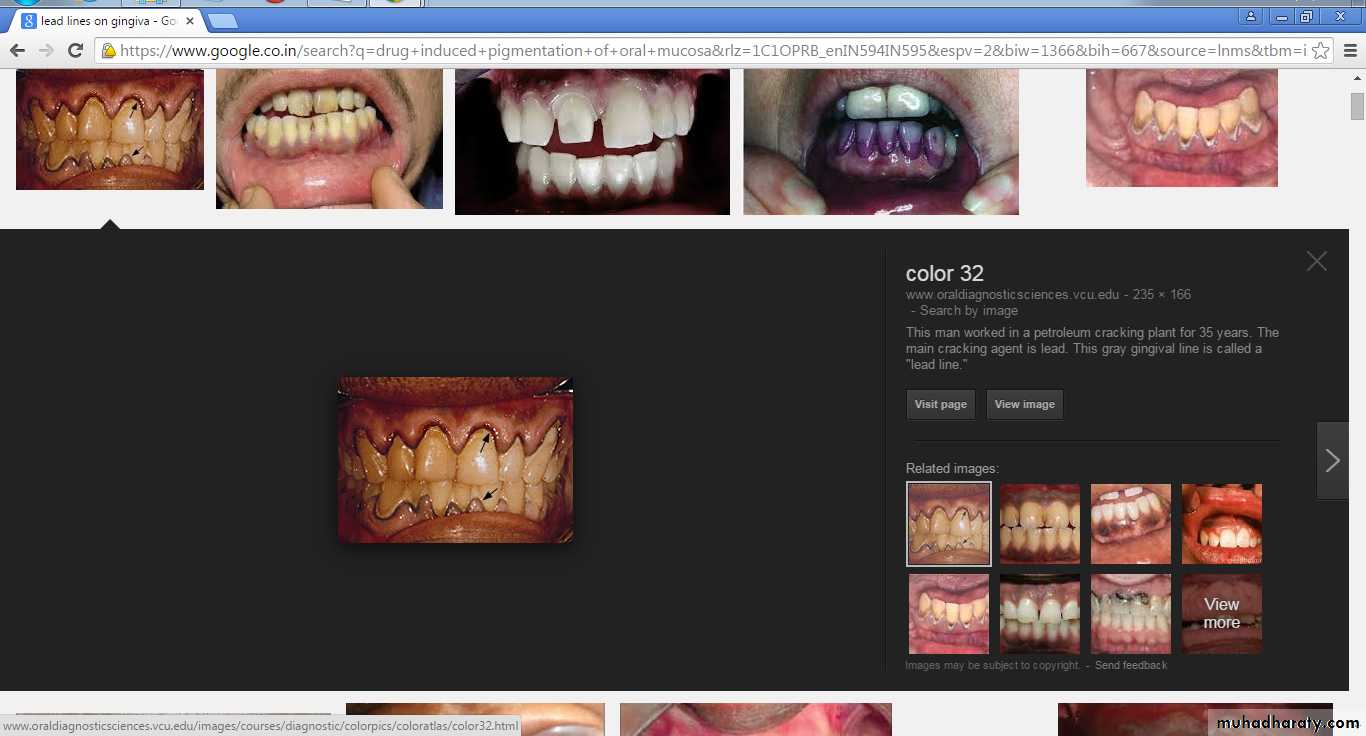Close the image preview panel X
The image size is (1366, 736).
1316,261
